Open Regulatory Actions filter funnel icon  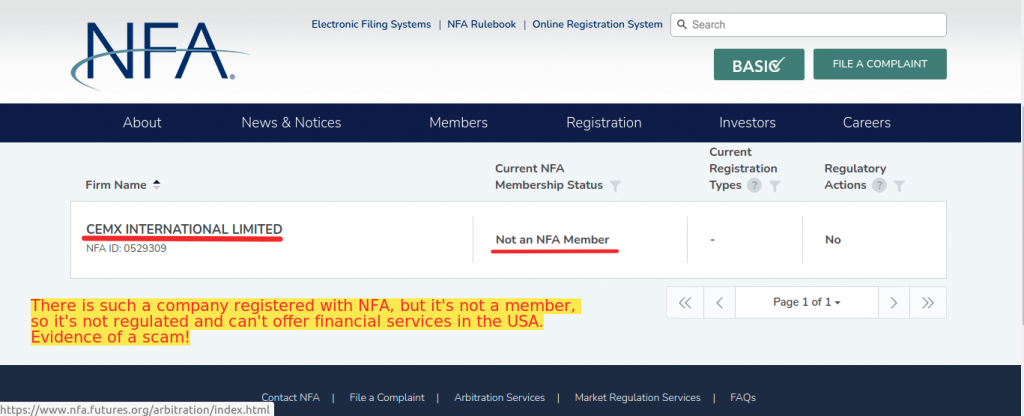[x=899, y=185]
